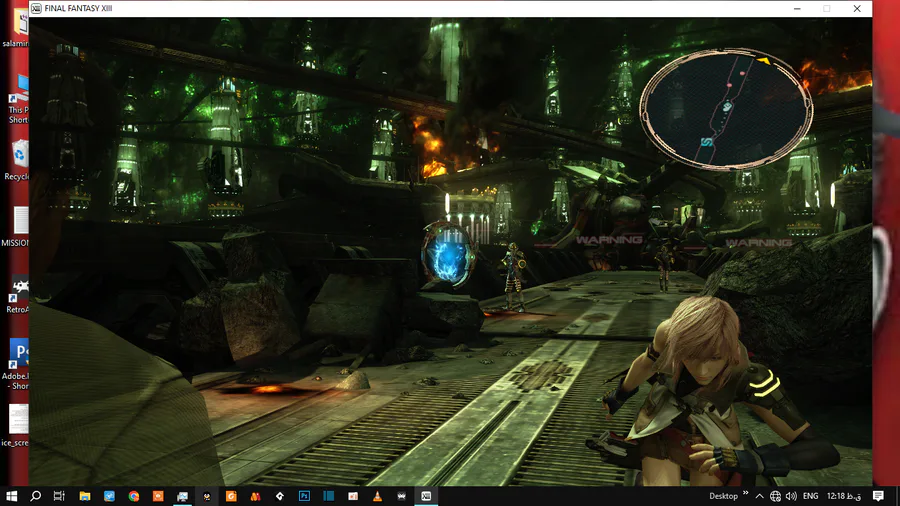The image size is (900, 506).
Task: Select the RetroArch desktop shortcut icon
Action: point(18,295)
